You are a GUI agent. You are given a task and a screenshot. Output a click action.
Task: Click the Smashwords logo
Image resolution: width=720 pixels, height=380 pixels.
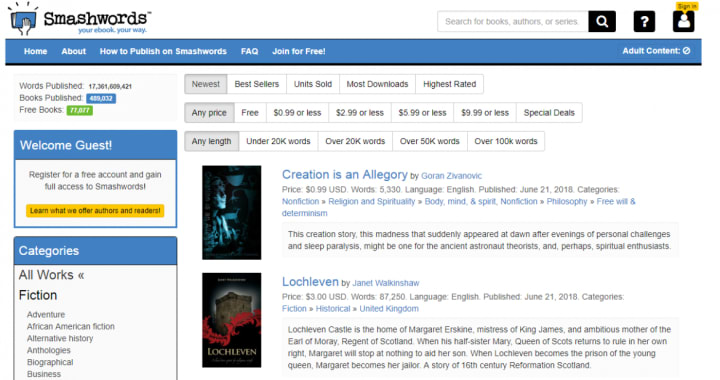79,19
